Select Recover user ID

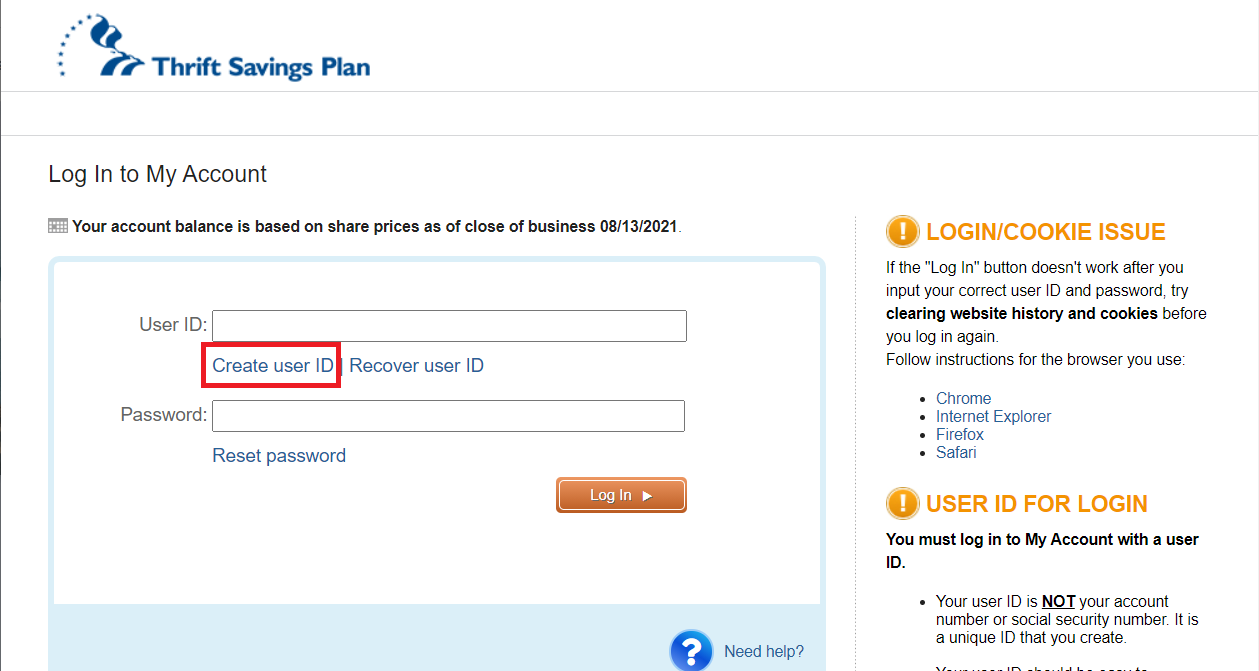pyautogui.click(x=416, y=365)
